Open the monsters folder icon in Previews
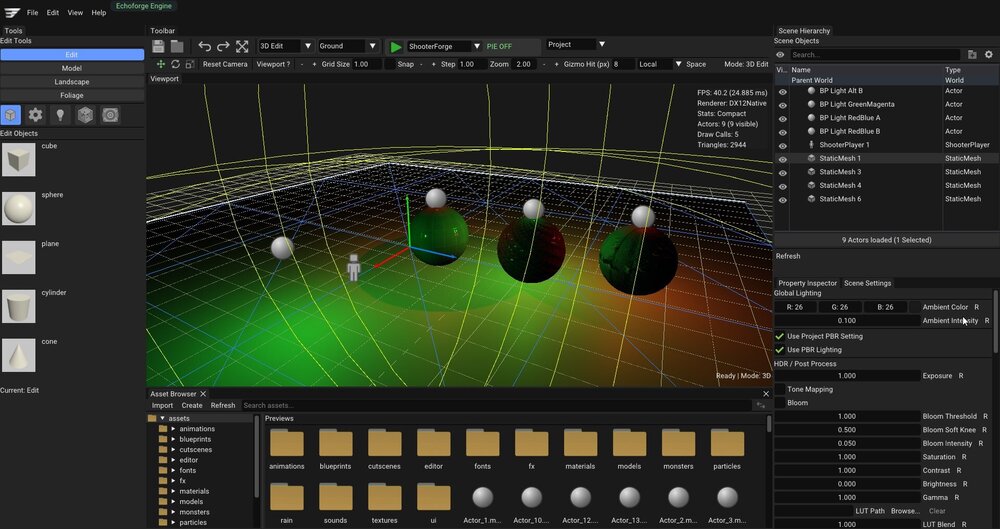The width and height of the screenshot is (1000, 529). click(x=678, y=443)
